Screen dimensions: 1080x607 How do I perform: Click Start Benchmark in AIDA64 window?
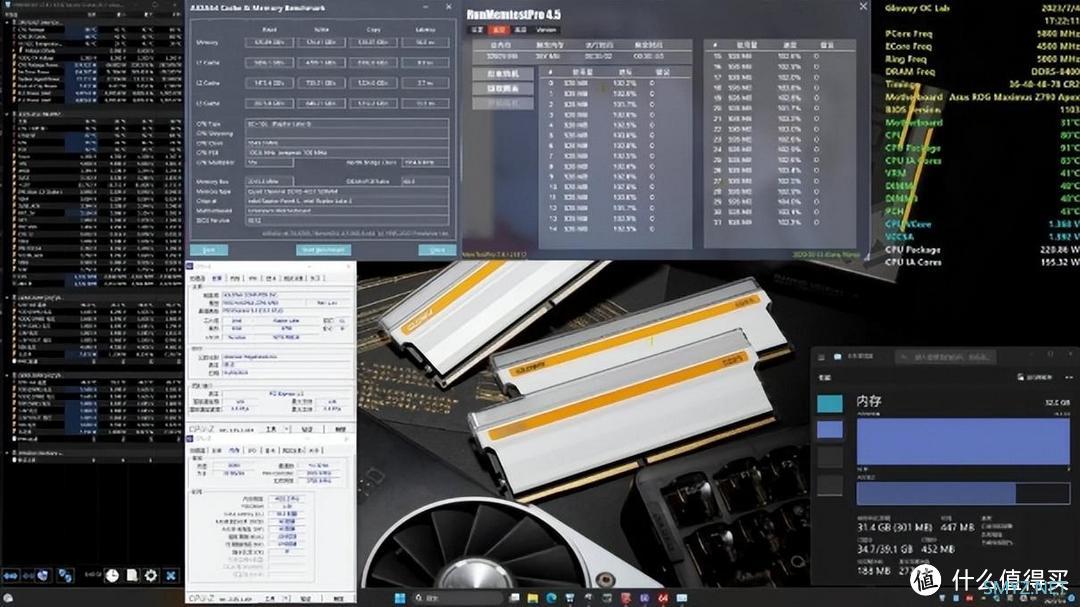pos(323,249)
